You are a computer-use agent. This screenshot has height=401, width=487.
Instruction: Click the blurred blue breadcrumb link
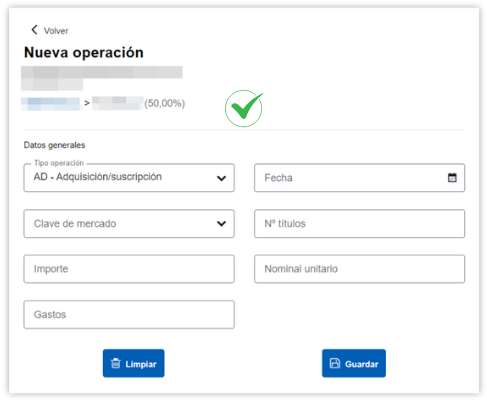tap(50, 104)
